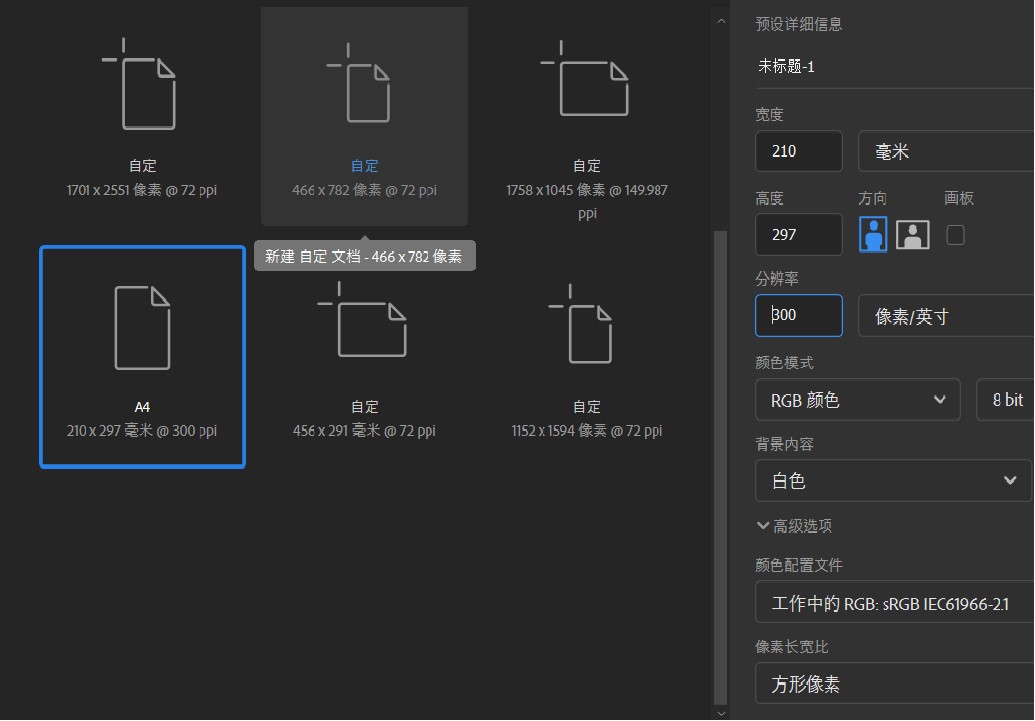Toggle the landscape orientation option
The height and width of the screenshot is (721, 1035).
pos(912,234)
